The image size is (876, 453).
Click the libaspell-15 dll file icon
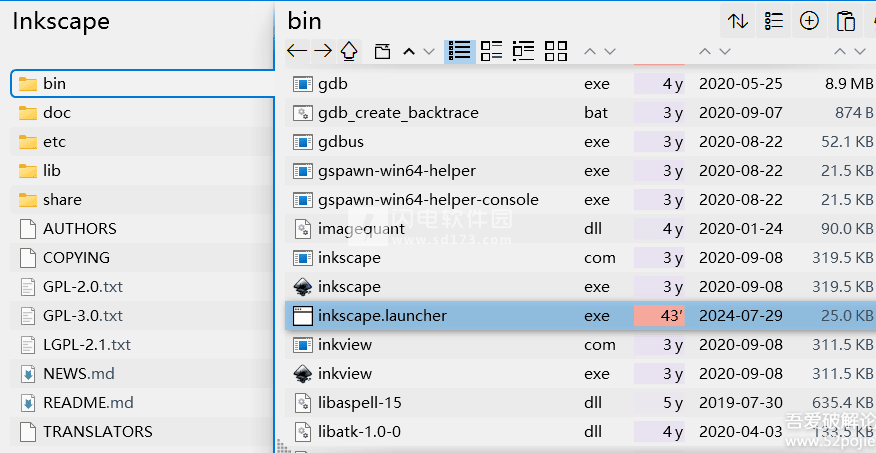tap(302, 403)
